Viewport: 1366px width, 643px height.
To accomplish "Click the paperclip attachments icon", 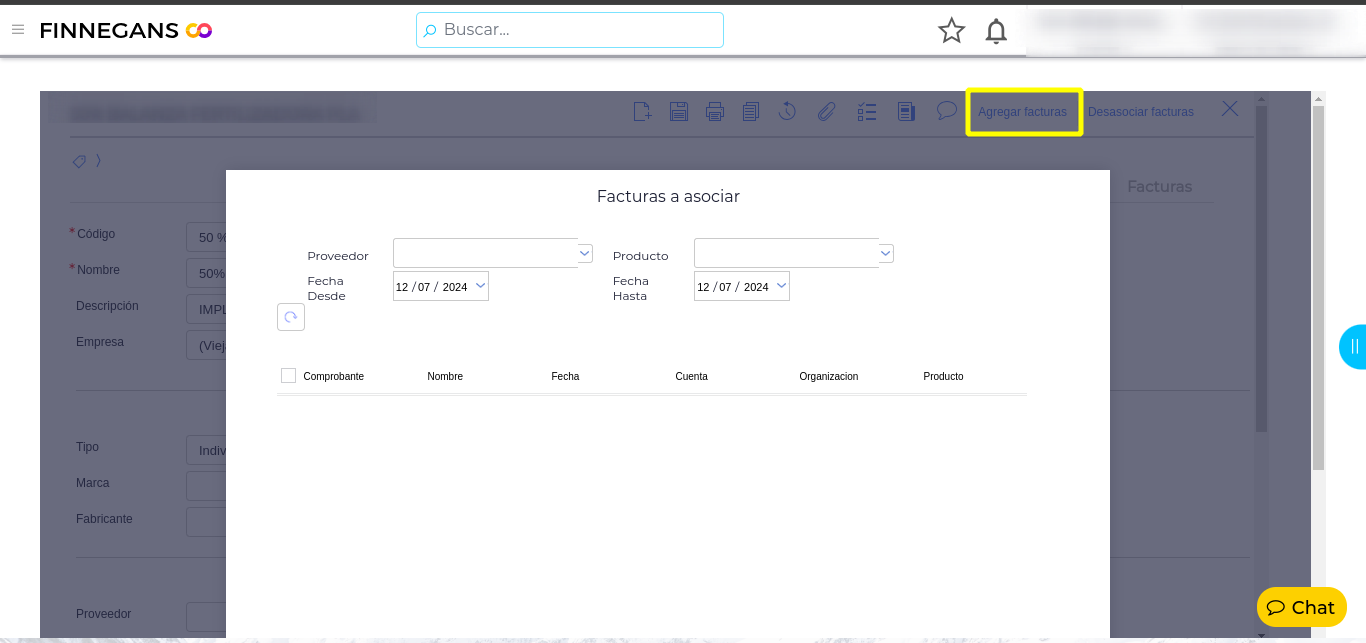I will pos(826,111).
